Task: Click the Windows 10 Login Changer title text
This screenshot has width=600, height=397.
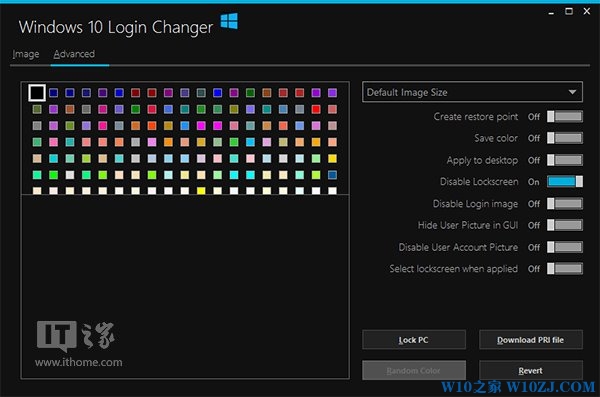Action: click(116, 27)
